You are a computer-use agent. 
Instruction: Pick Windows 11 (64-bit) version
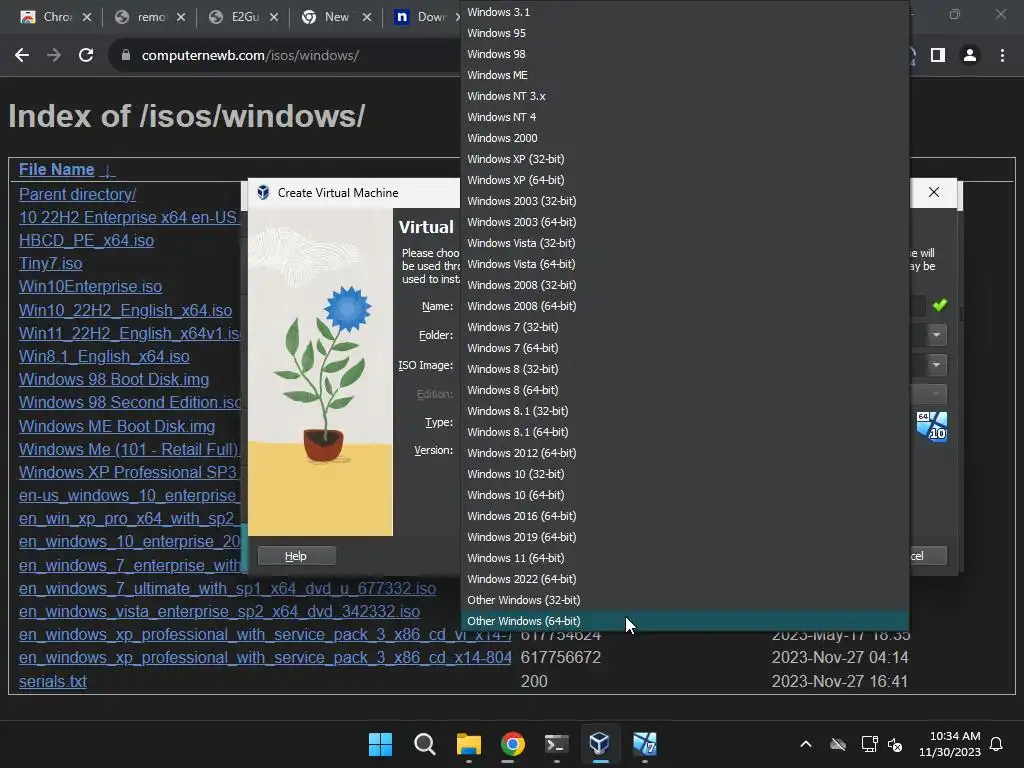(684, 558)
